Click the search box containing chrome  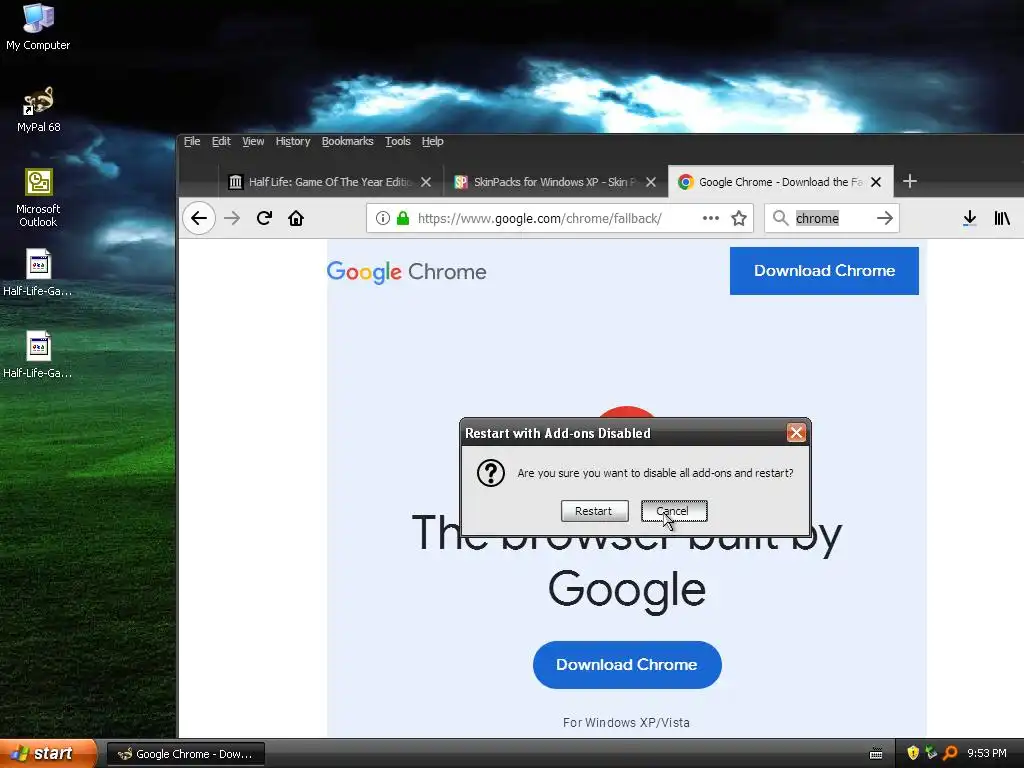pos(831,218)
